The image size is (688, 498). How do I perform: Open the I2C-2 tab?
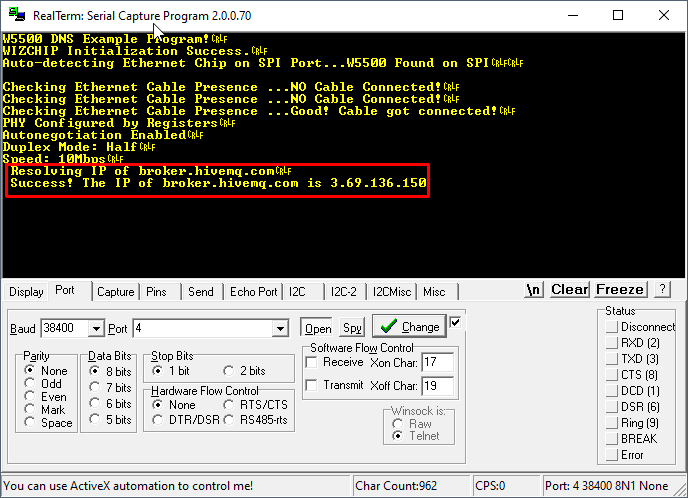[x=344, y=292]
